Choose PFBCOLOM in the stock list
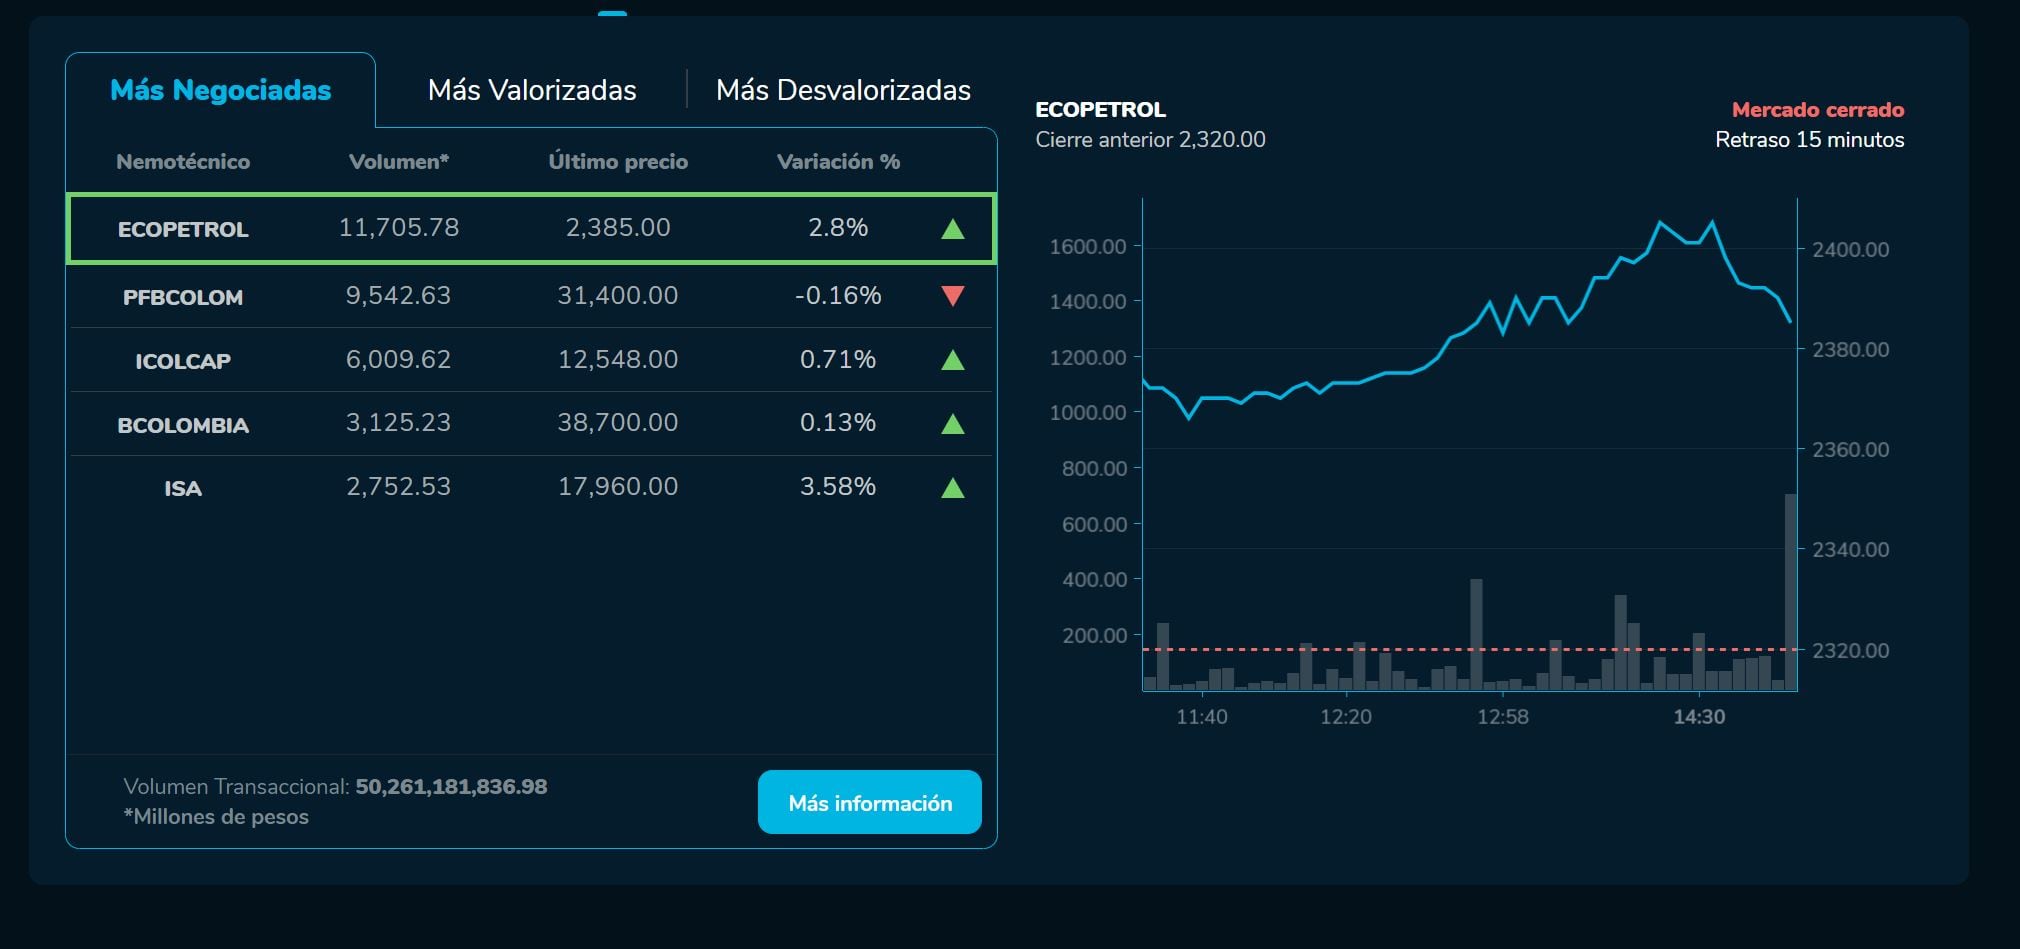The width and height of the screenshot is (2020, 949). coord(183,297)
